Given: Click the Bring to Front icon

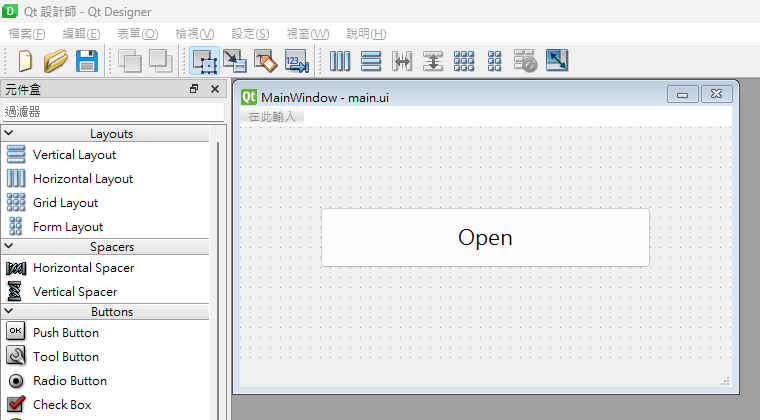Looking at the screenshot, I should (160, 61).
